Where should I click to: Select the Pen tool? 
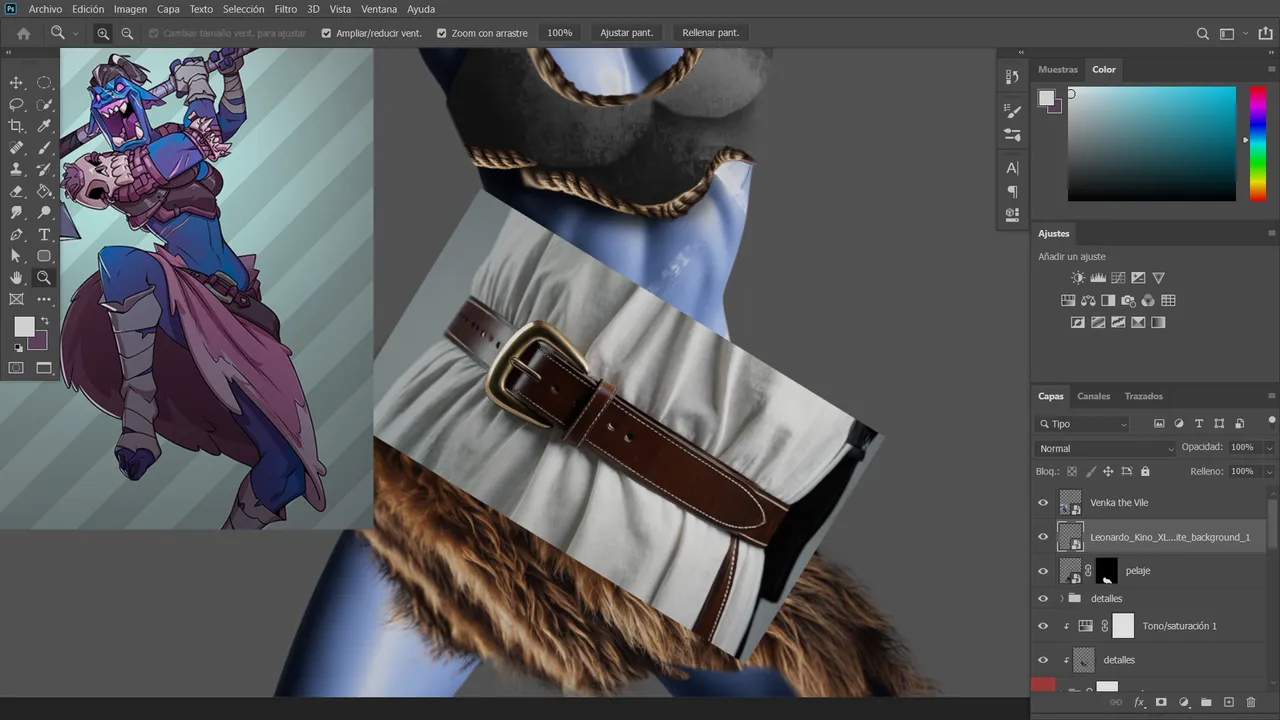[x=16, y=235]
